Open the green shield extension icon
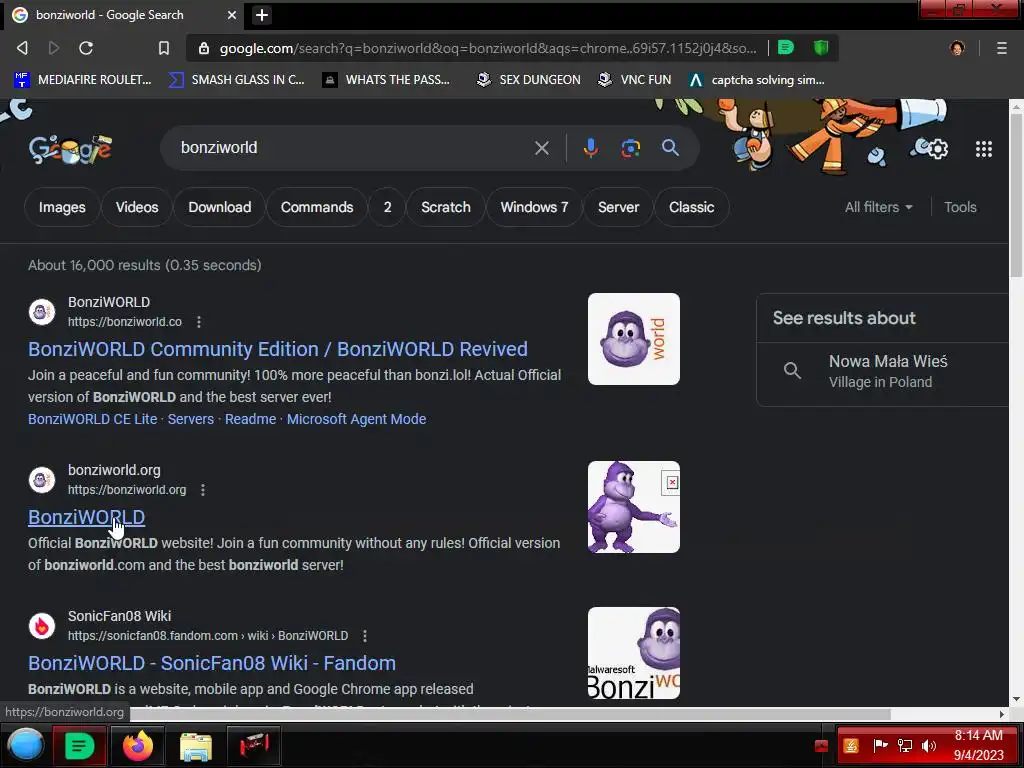This screenshot has height=768, width=1024. coord(821,47)
